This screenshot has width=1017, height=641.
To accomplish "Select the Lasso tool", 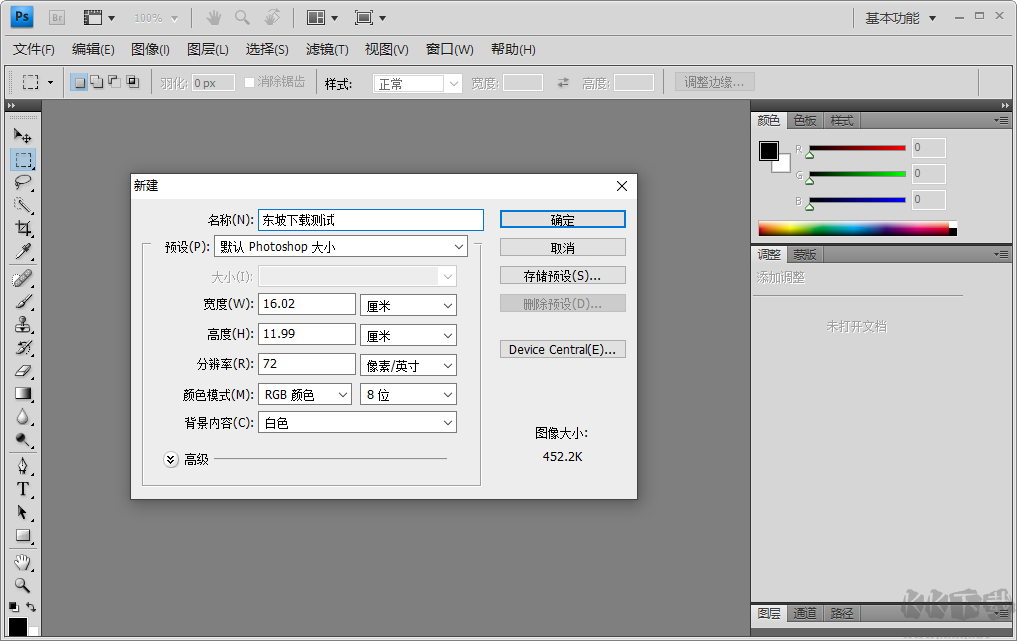I will [x=23, y=183].
